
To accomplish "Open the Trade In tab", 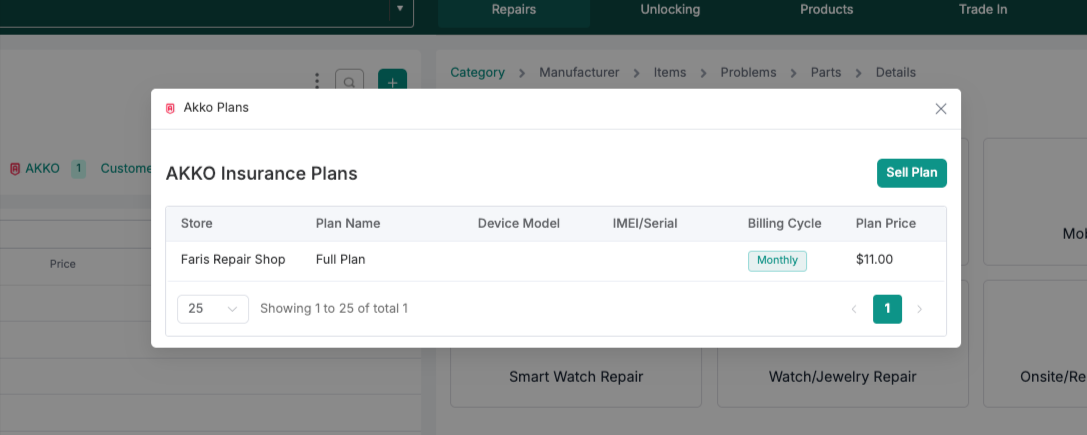I will click(983, 10).
